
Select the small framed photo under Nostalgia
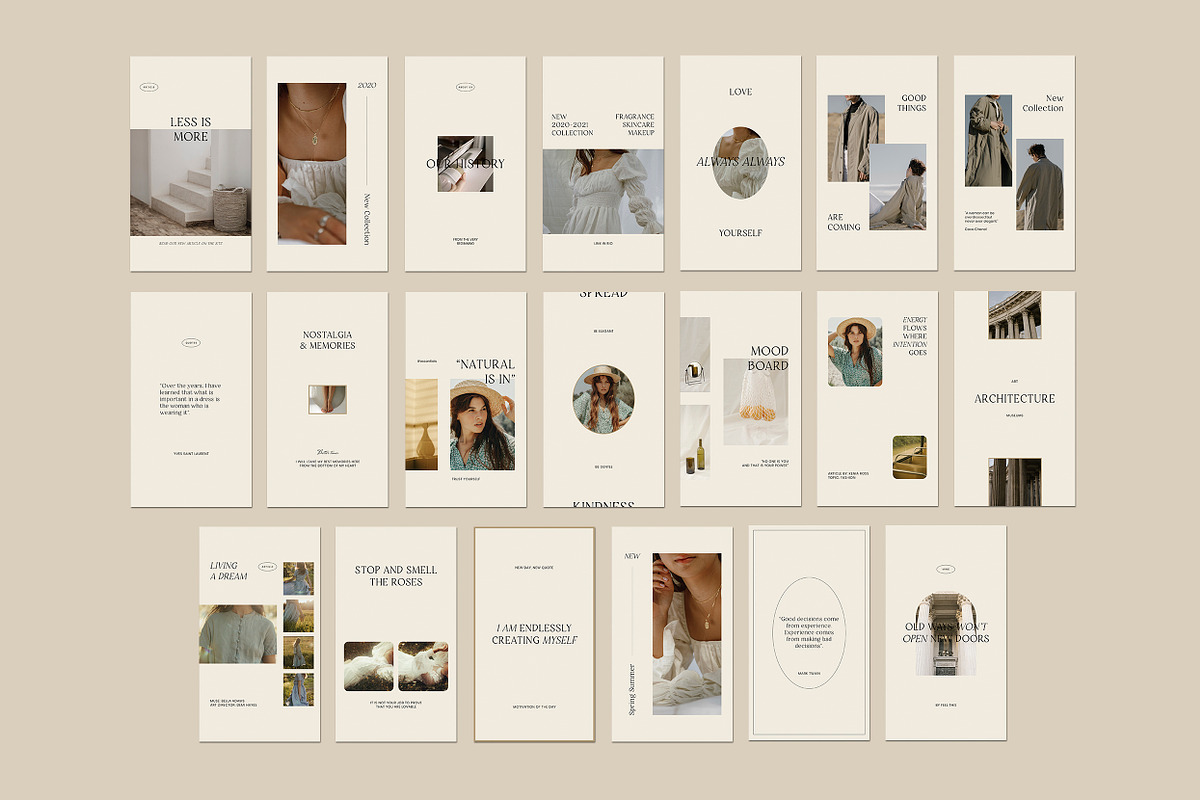327,399
